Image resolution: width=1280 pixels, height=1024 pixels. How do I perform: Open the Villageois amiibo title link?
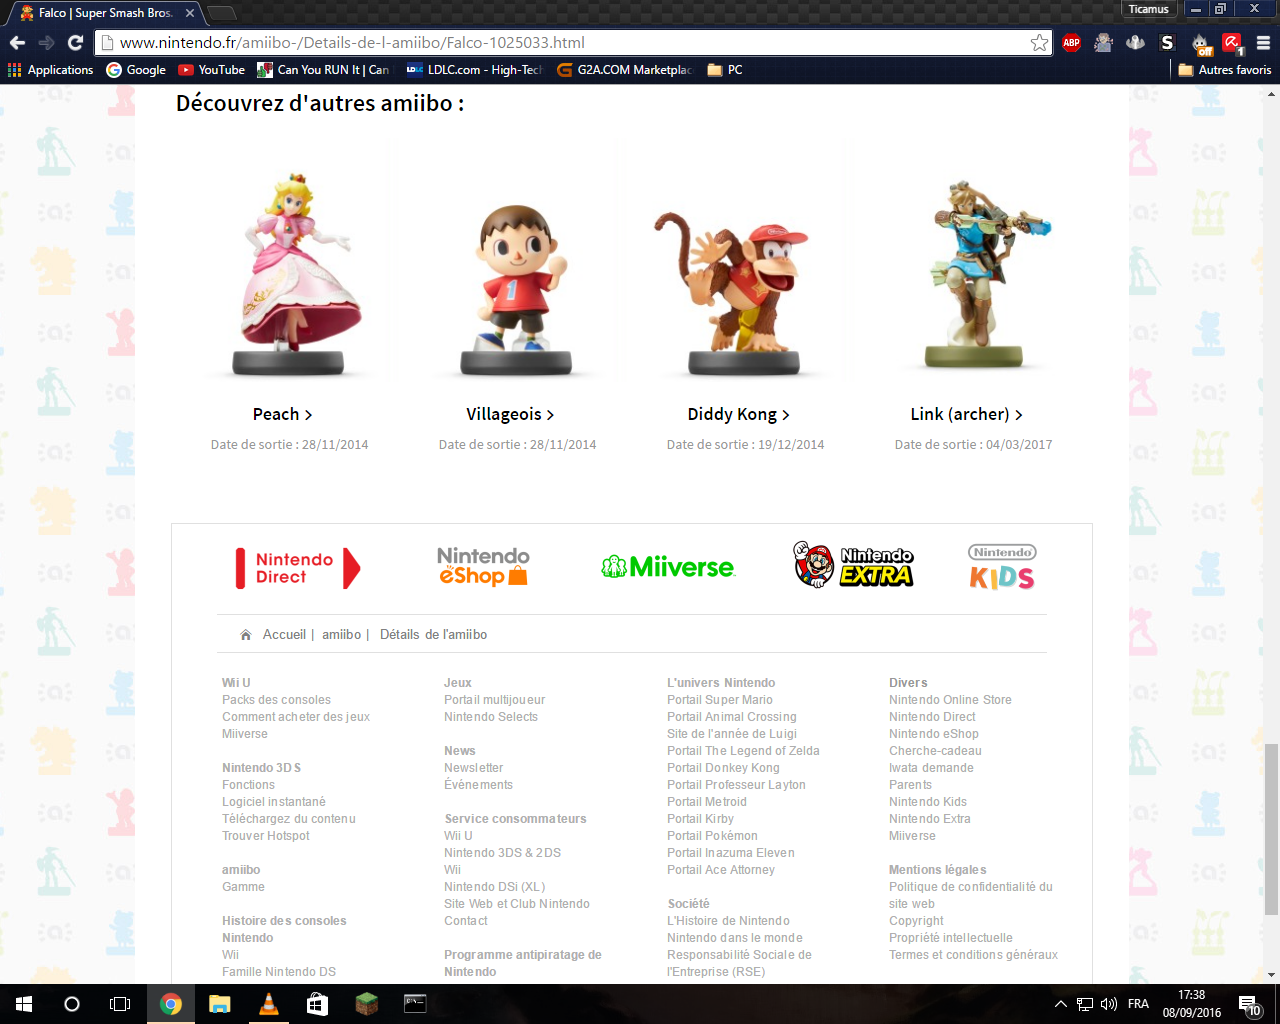(510, 414)
